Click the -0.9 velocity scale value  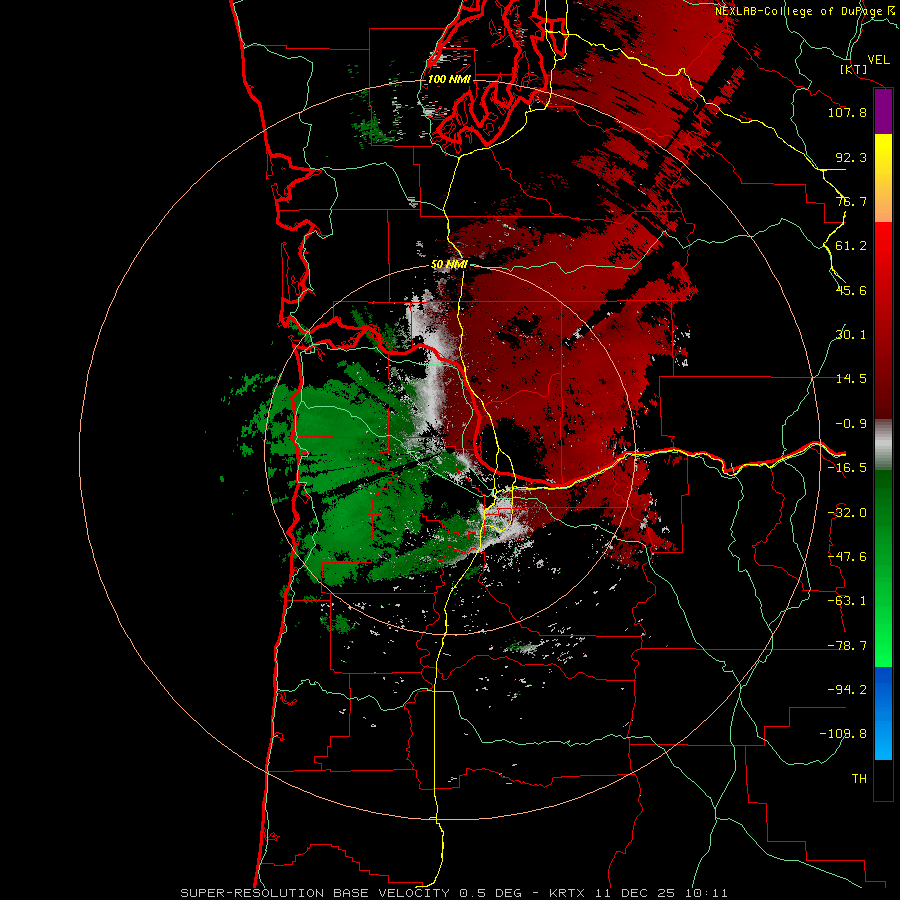point(851,424)
